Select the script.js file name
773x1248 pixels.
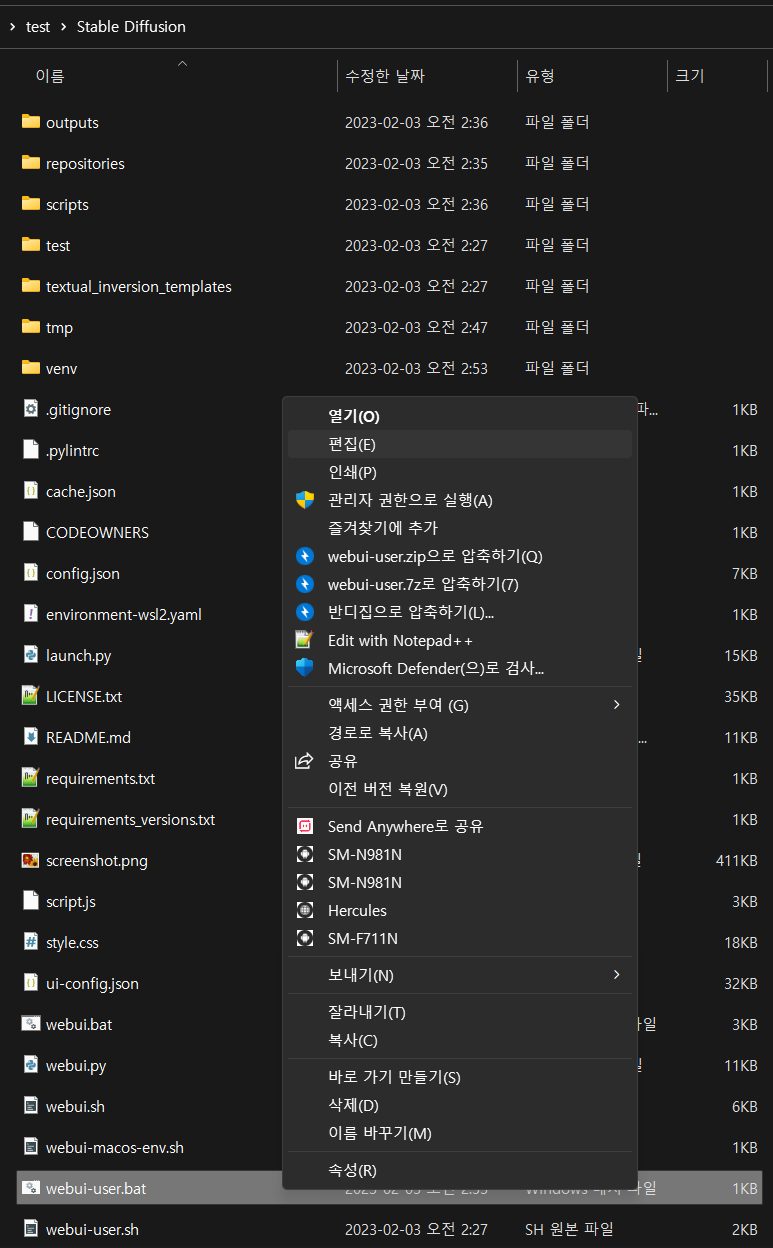[71, 902]
